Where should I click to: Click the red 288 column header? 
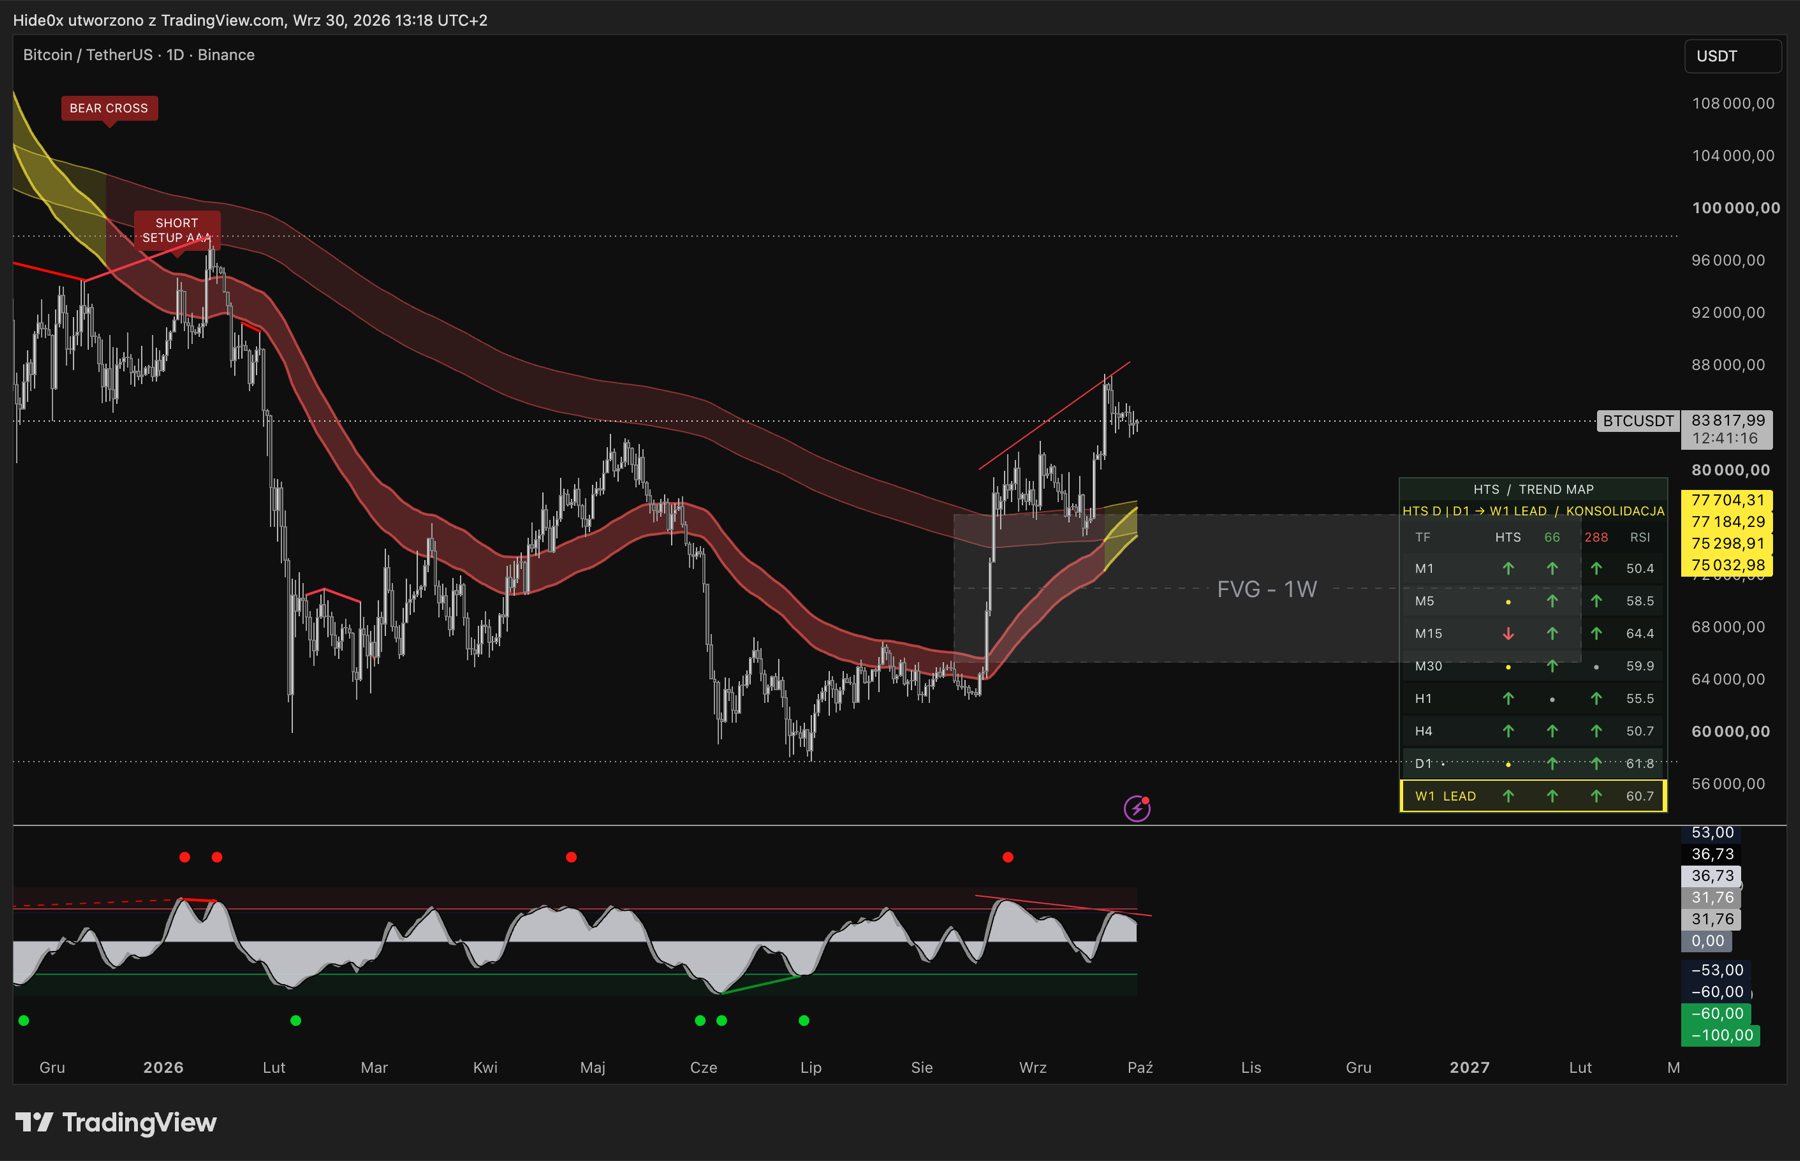pyautogui.click(x=1596, y=537)
